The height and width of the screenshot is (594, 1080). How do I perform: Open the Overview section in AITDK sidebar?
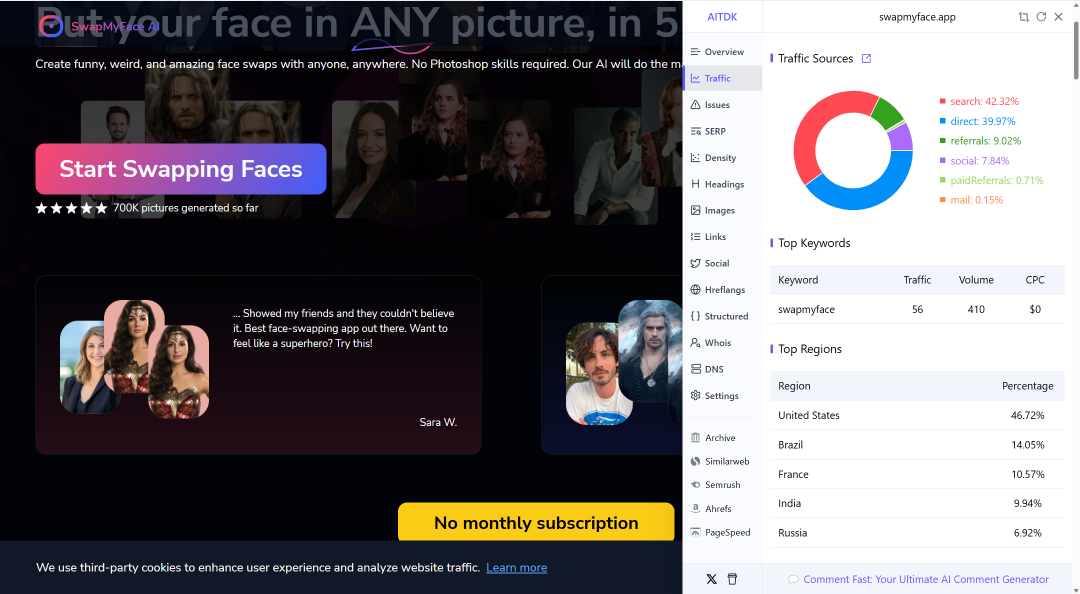pyautogui.click(x=723, y=52)
